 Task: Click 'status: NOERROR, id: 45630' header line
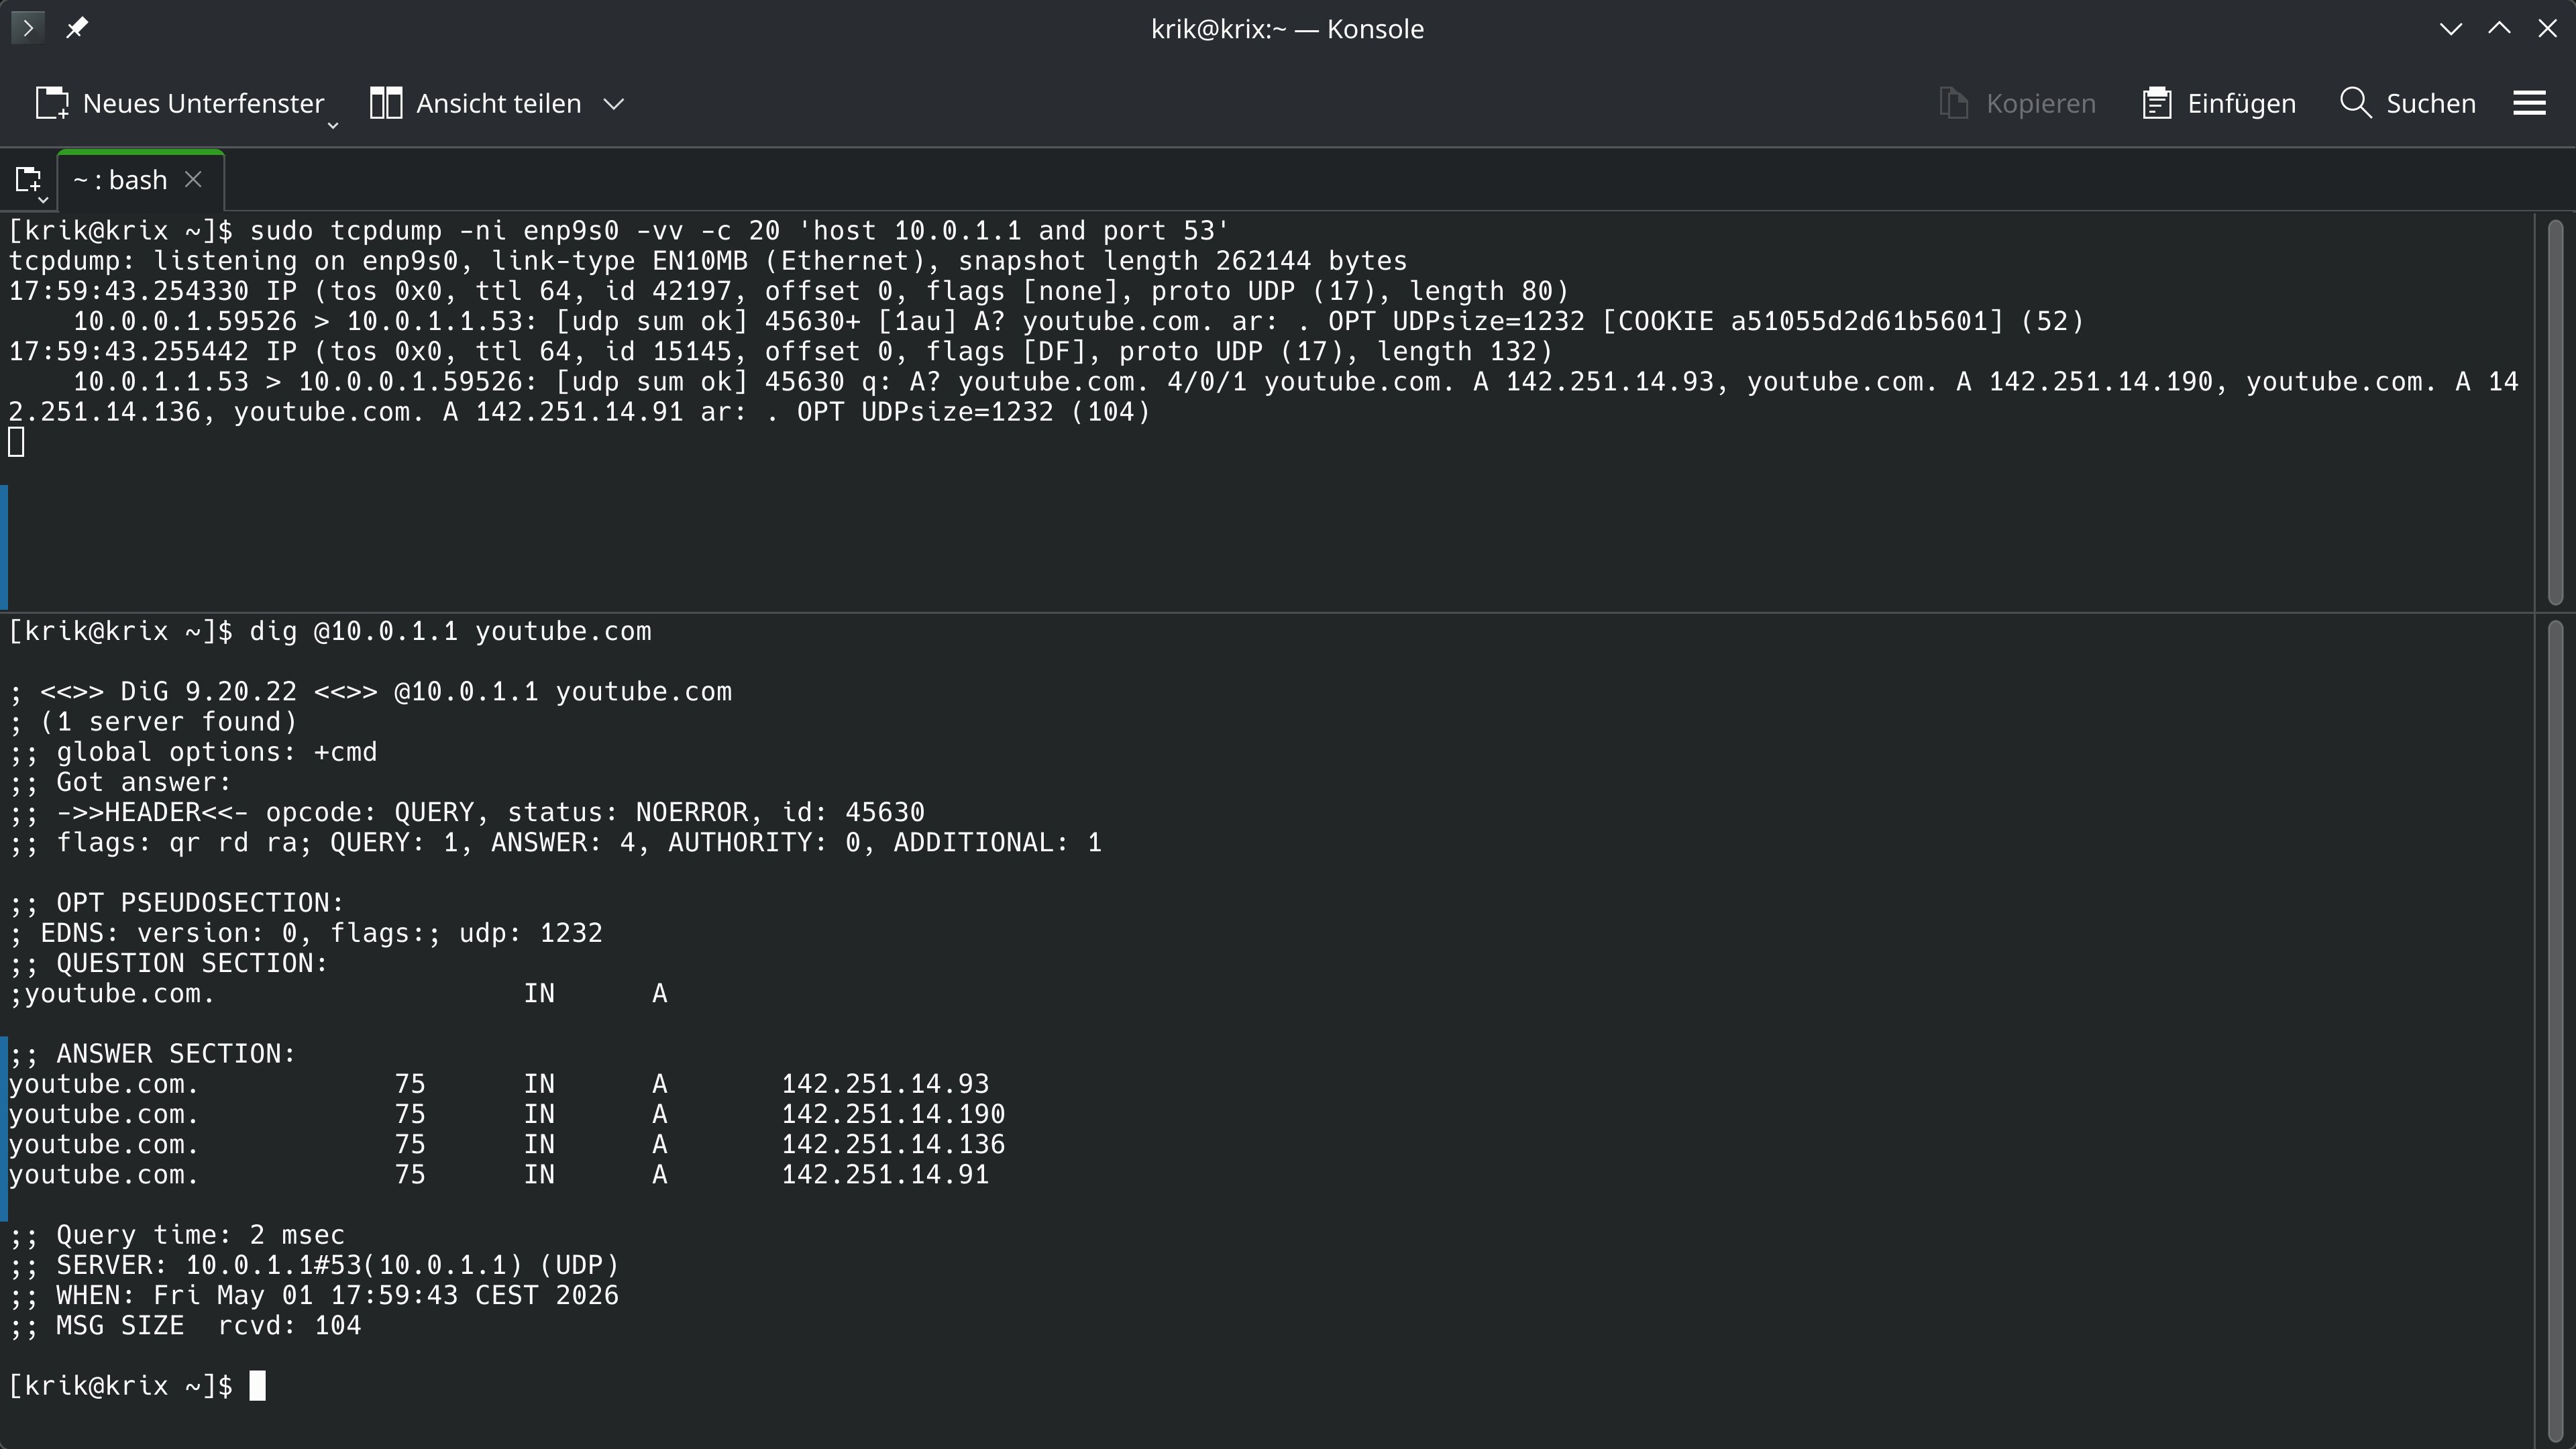point(466,812)
